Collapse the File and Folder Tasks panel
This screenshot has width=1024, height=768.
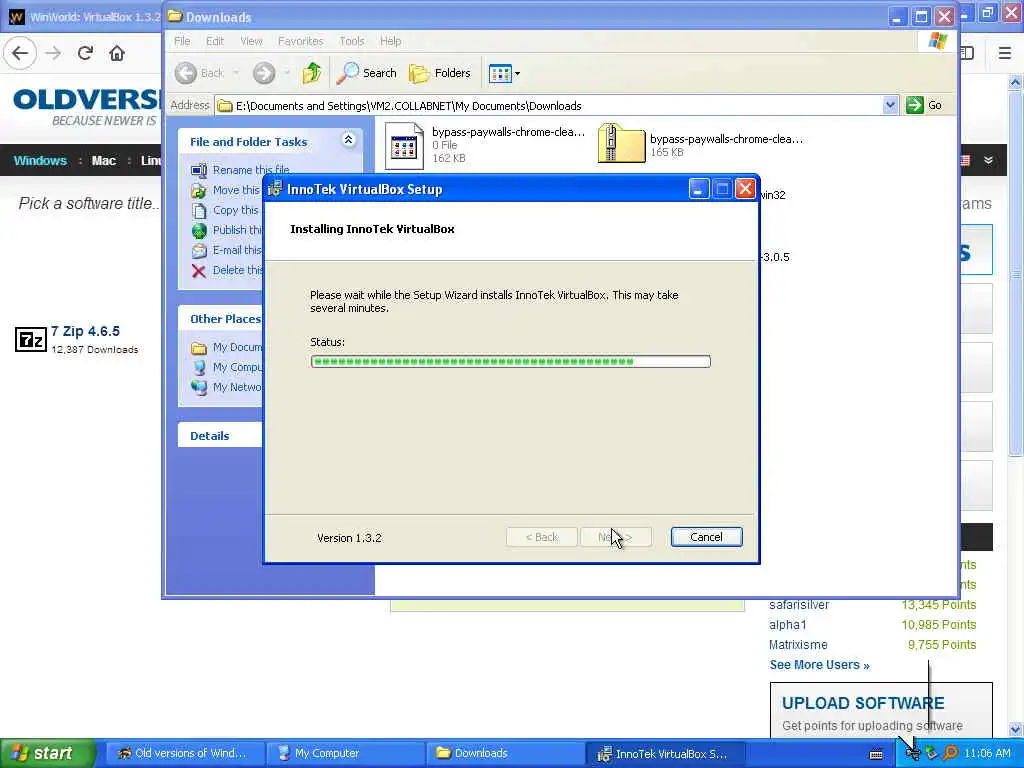coord(348,140)
